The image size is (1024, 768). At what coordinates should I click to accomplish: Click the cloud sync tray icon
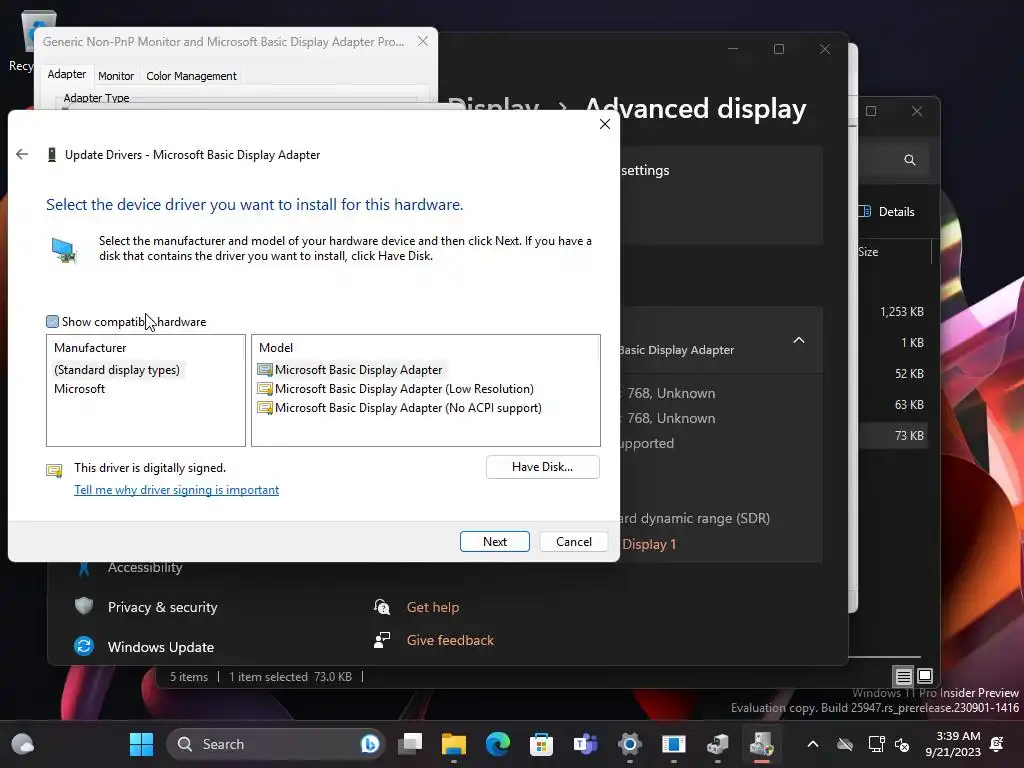(x=845, y=744)
